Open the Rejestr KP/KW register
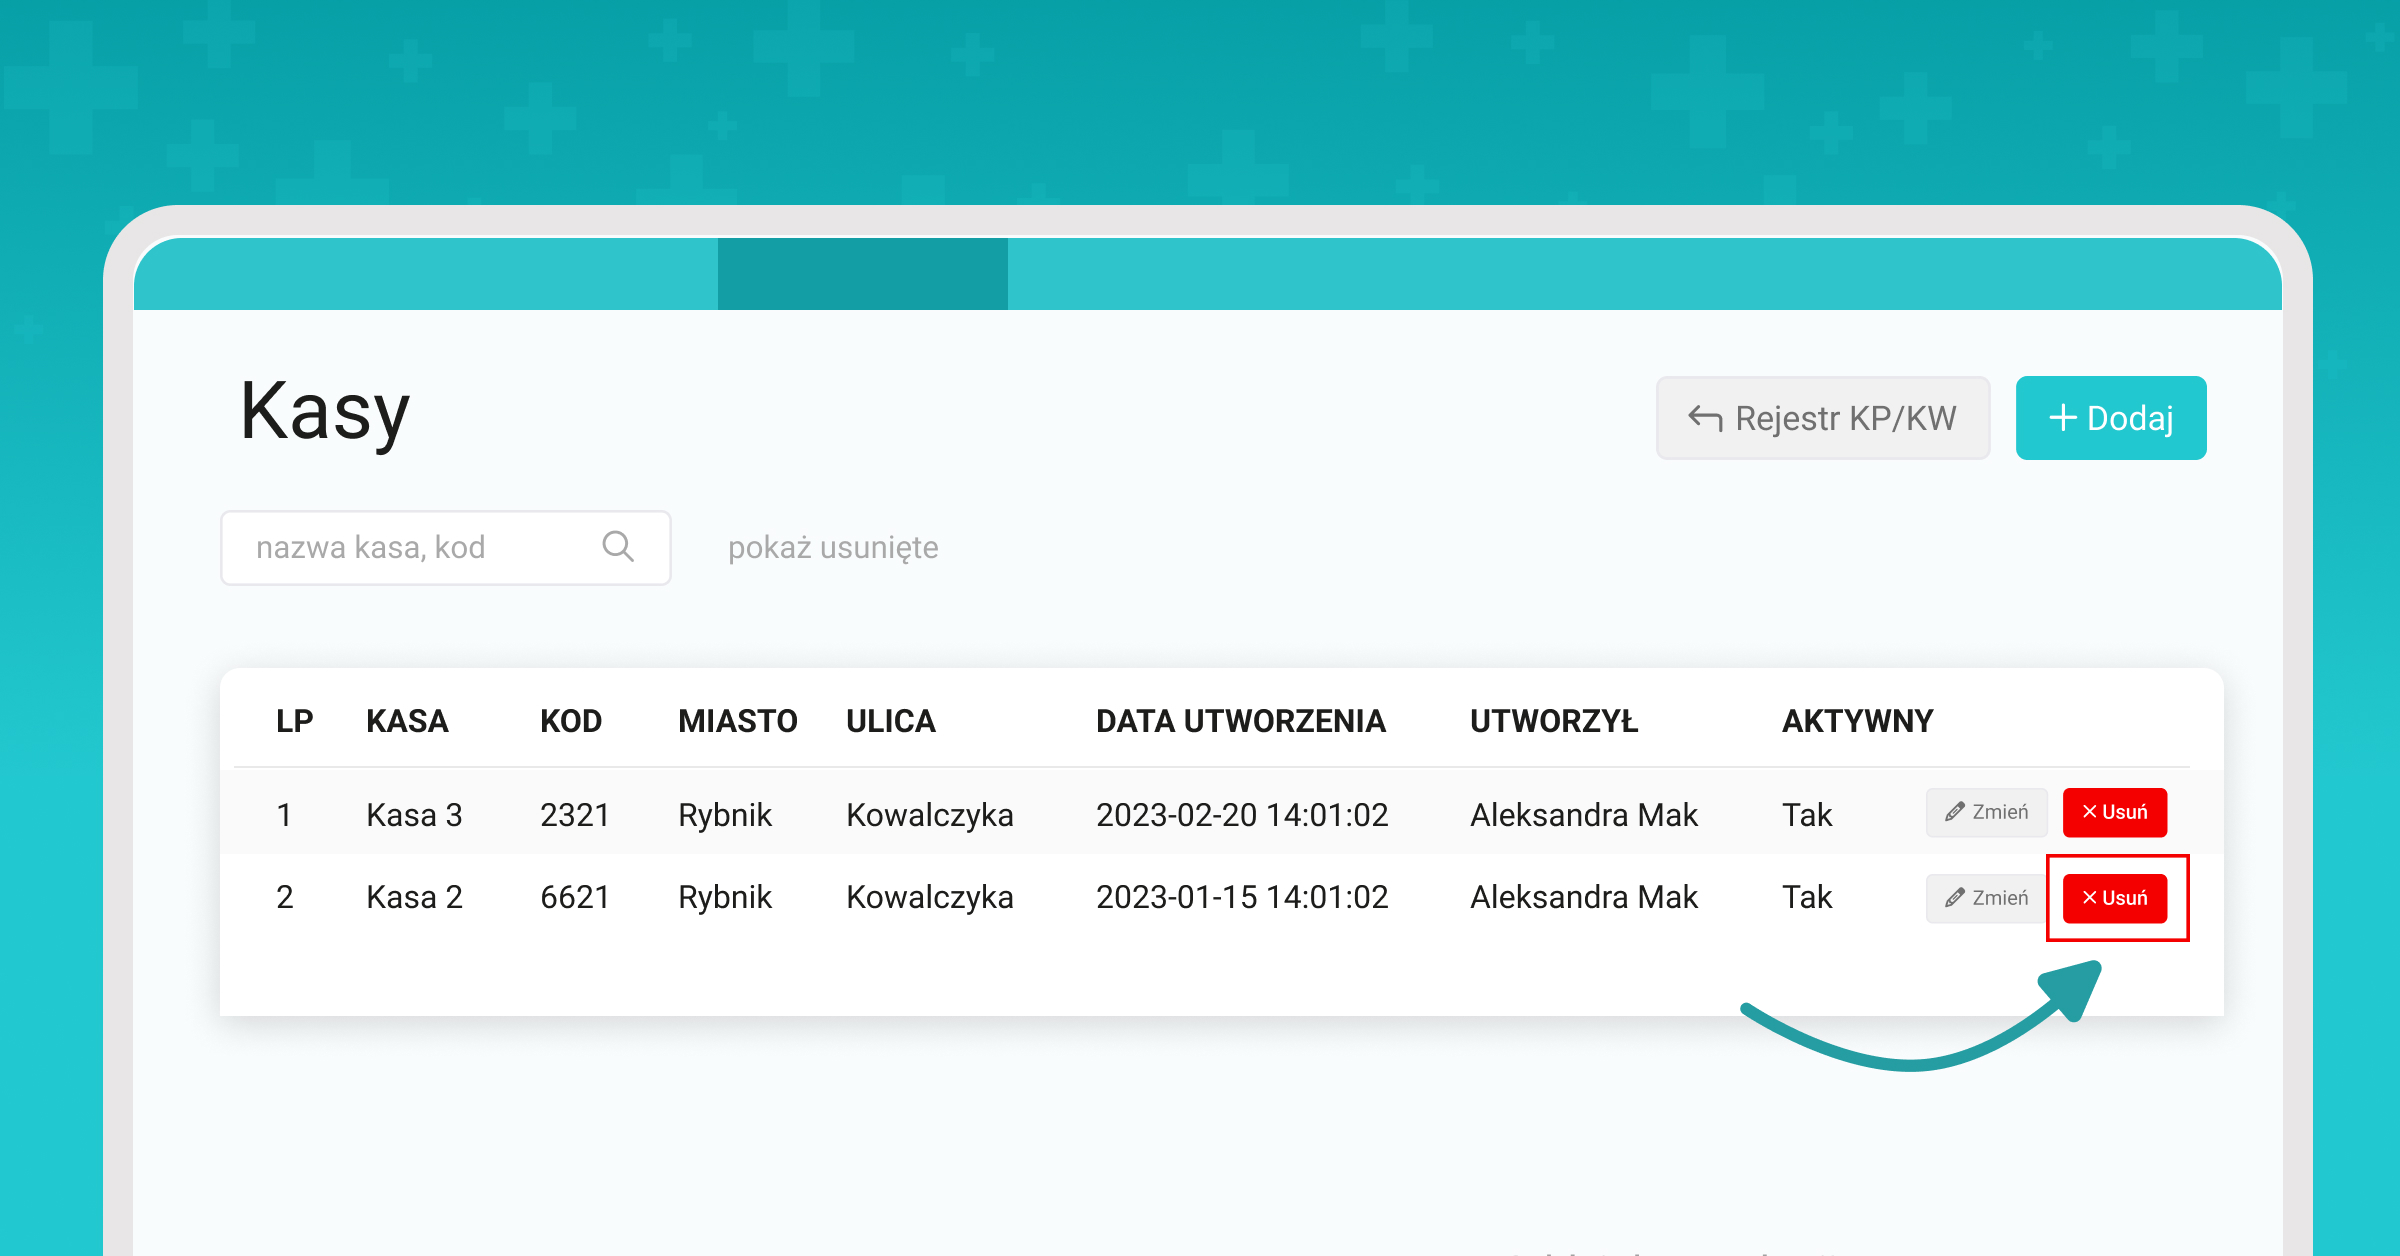 pos(1822,418)
